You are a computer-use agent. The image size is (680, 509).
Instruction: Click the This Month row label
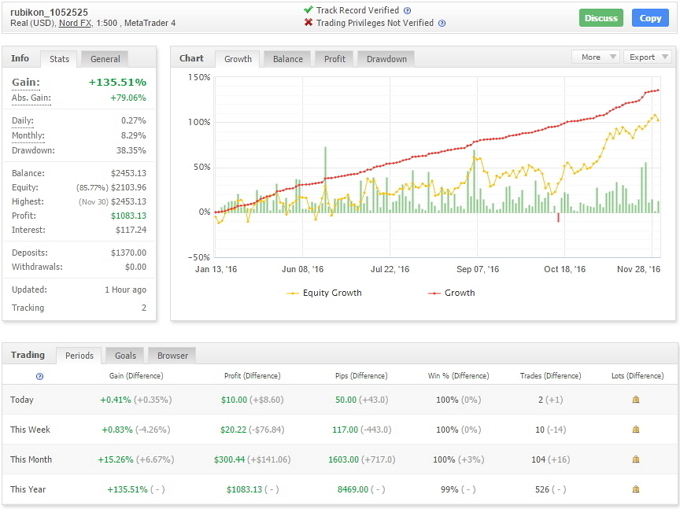[31, 460]
